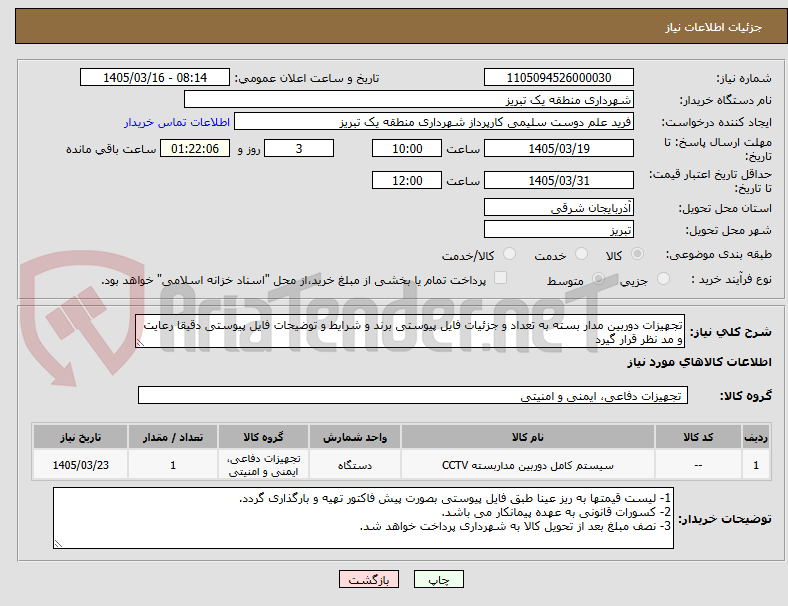Click the announcement date field 1405/03/16
This screenshot has height=606, width=788.
[x=155, y=78]
